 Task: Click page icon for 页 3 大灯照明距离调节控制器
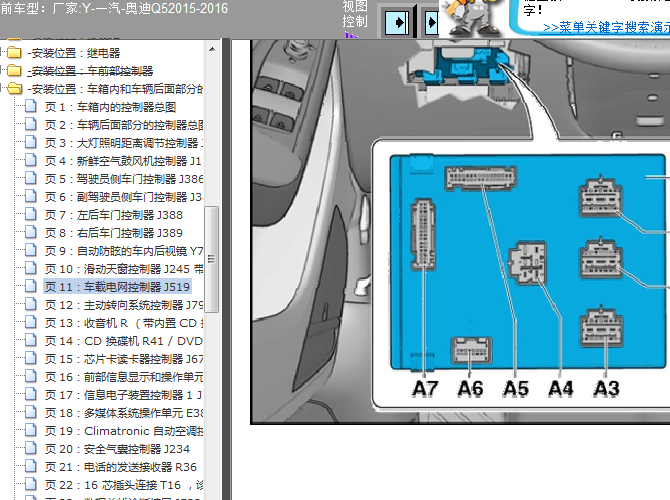tap(31, 142)
